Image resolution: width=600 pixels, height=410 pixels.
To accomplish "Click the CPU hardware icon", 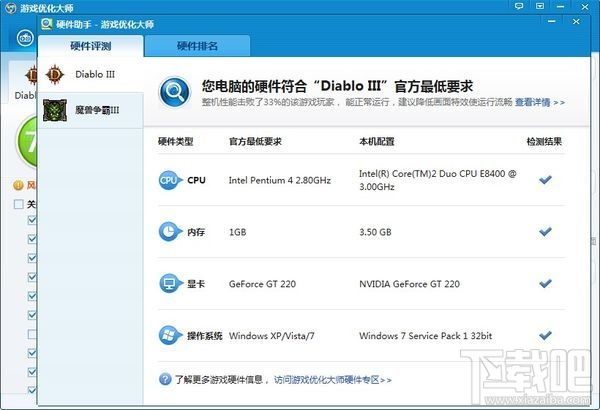I will click(x=169, y=180).
